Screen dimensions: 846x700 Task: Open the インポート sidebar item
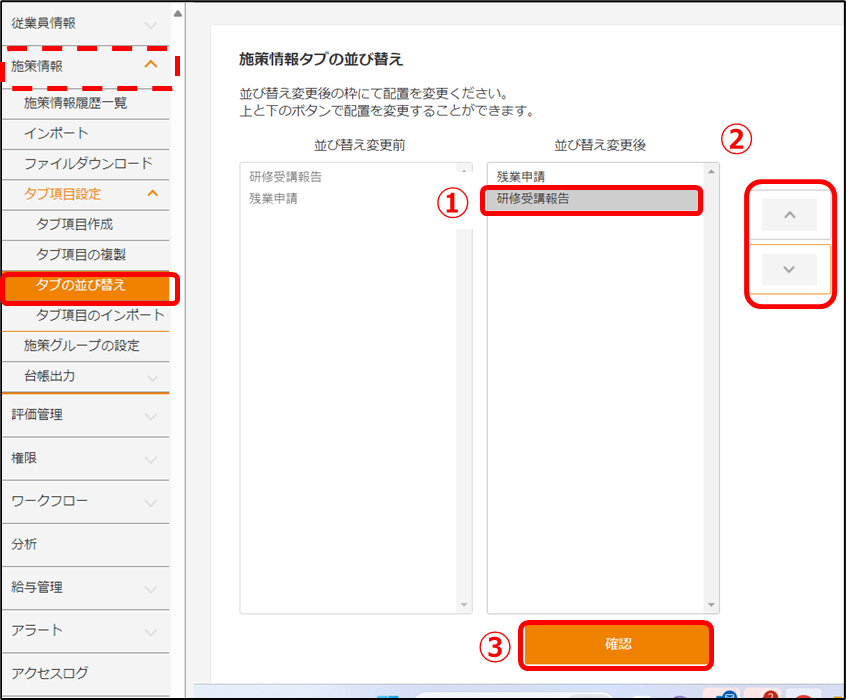pyautogui.click(x=57, y=133)
